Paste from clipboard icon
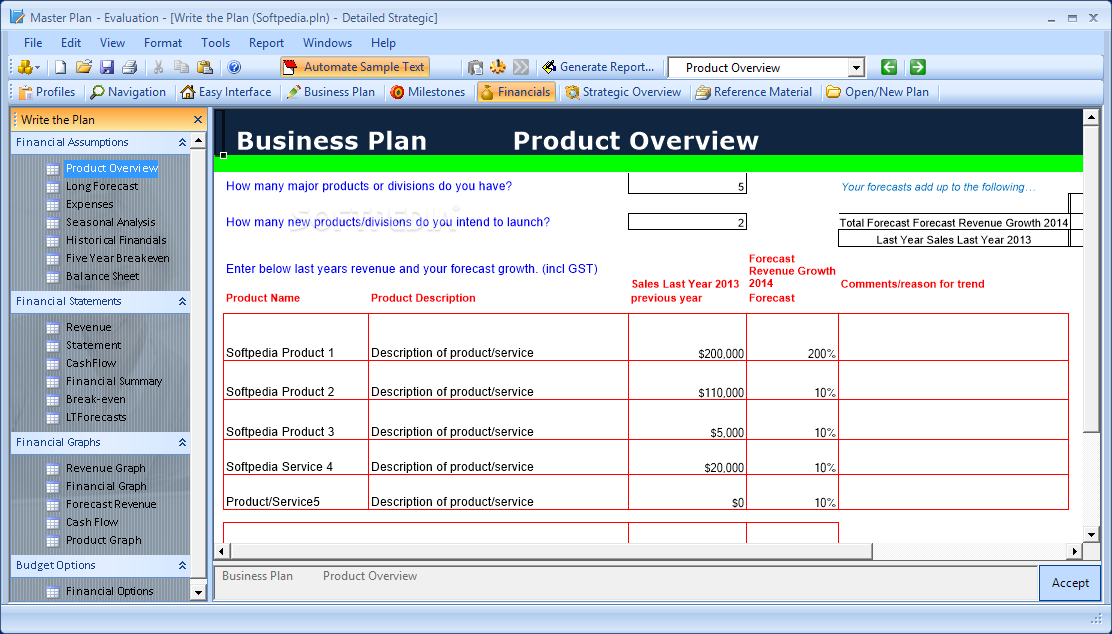The height and width of the screenshot is (634, 1112). coord(204,67)
